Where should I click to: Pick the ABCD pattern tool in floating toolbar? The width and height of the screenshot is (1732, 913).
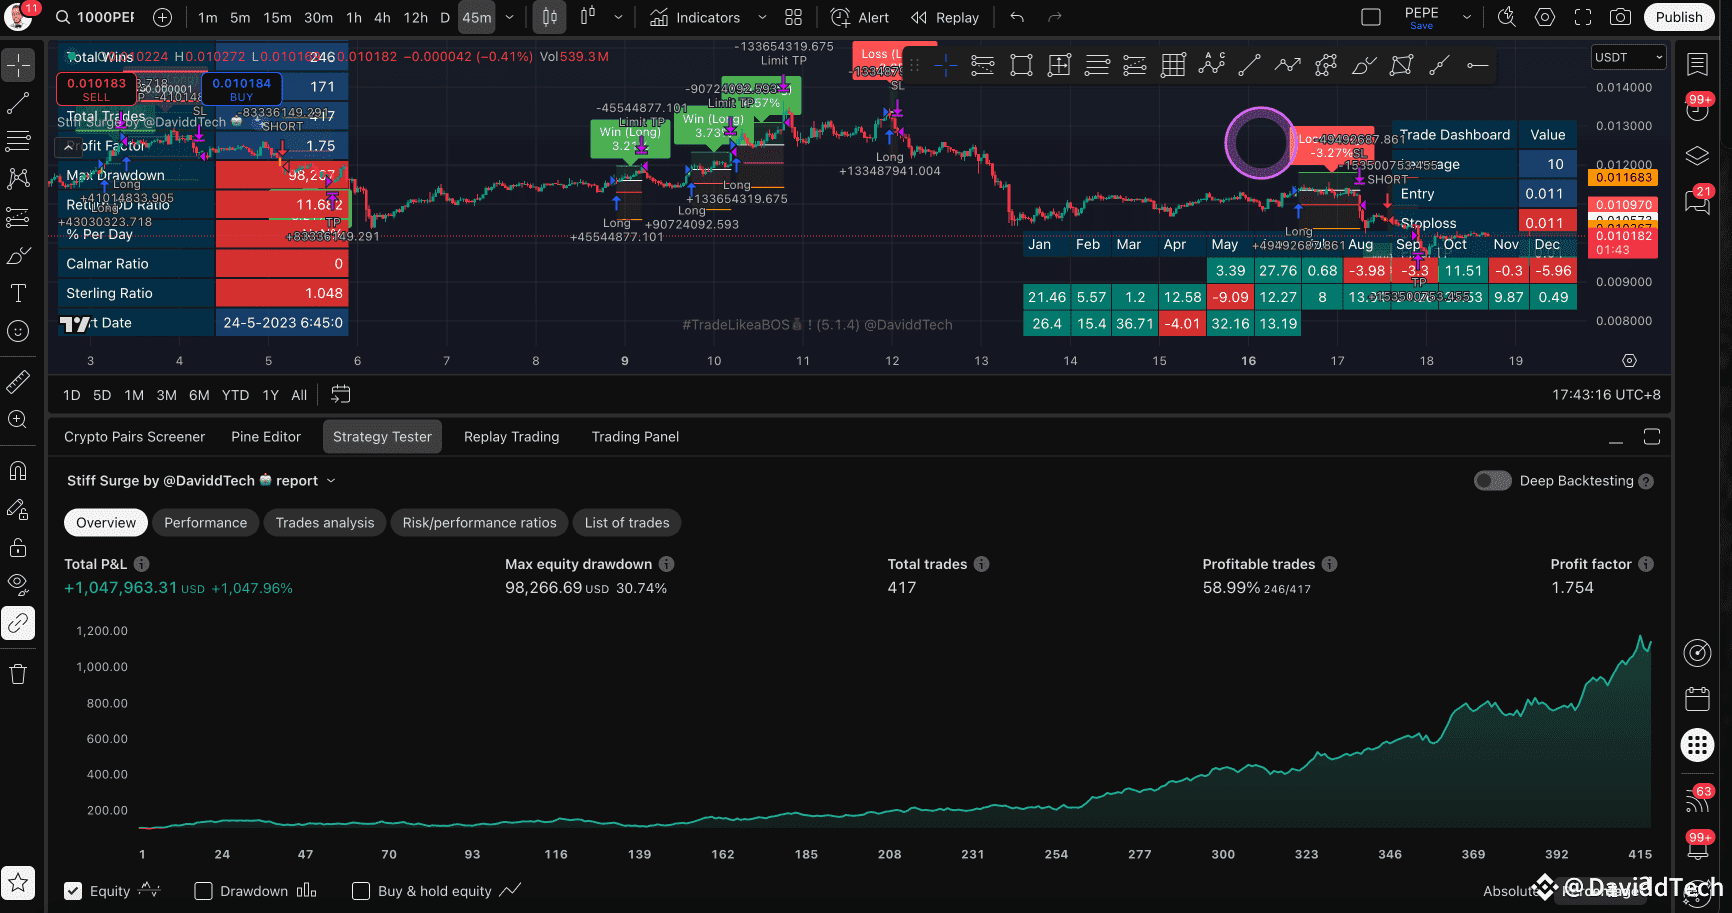click(x=1211, y=66)
